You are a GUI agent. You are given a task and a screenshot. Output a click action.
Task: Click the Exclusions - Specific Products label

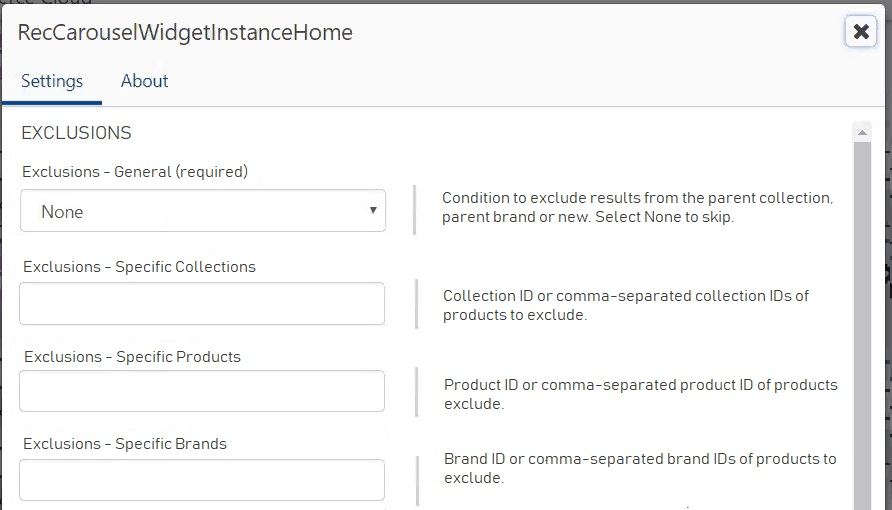132,357
